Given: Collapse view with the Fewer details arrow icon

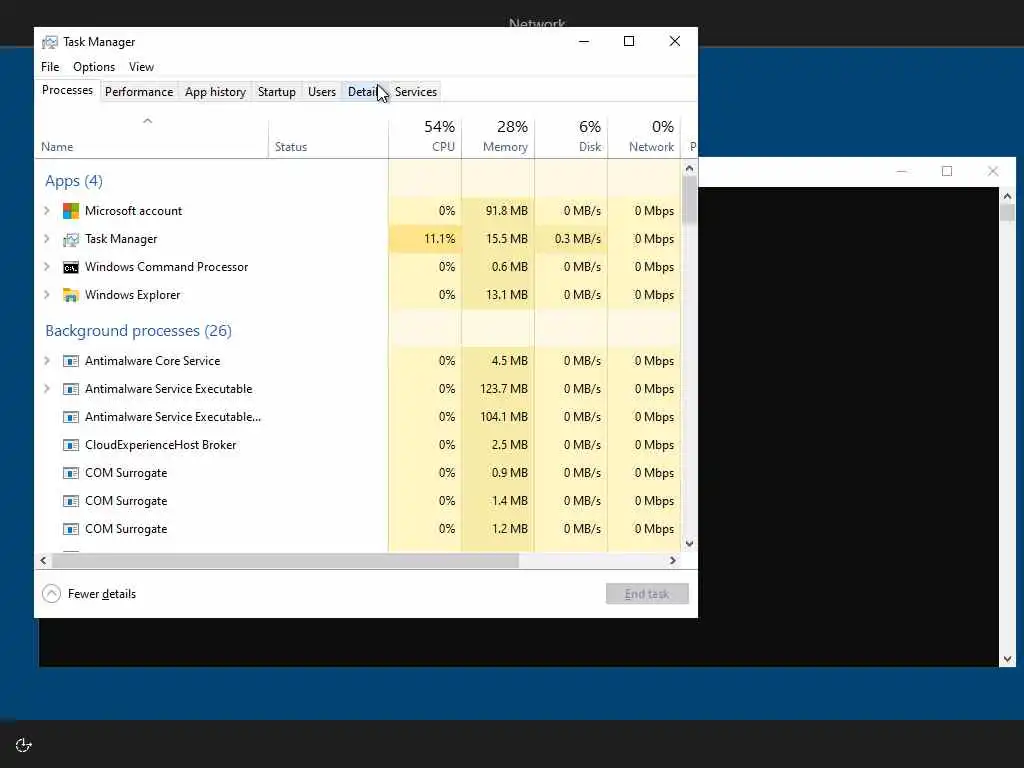Looking at the screenshot, I should point(52,594).
